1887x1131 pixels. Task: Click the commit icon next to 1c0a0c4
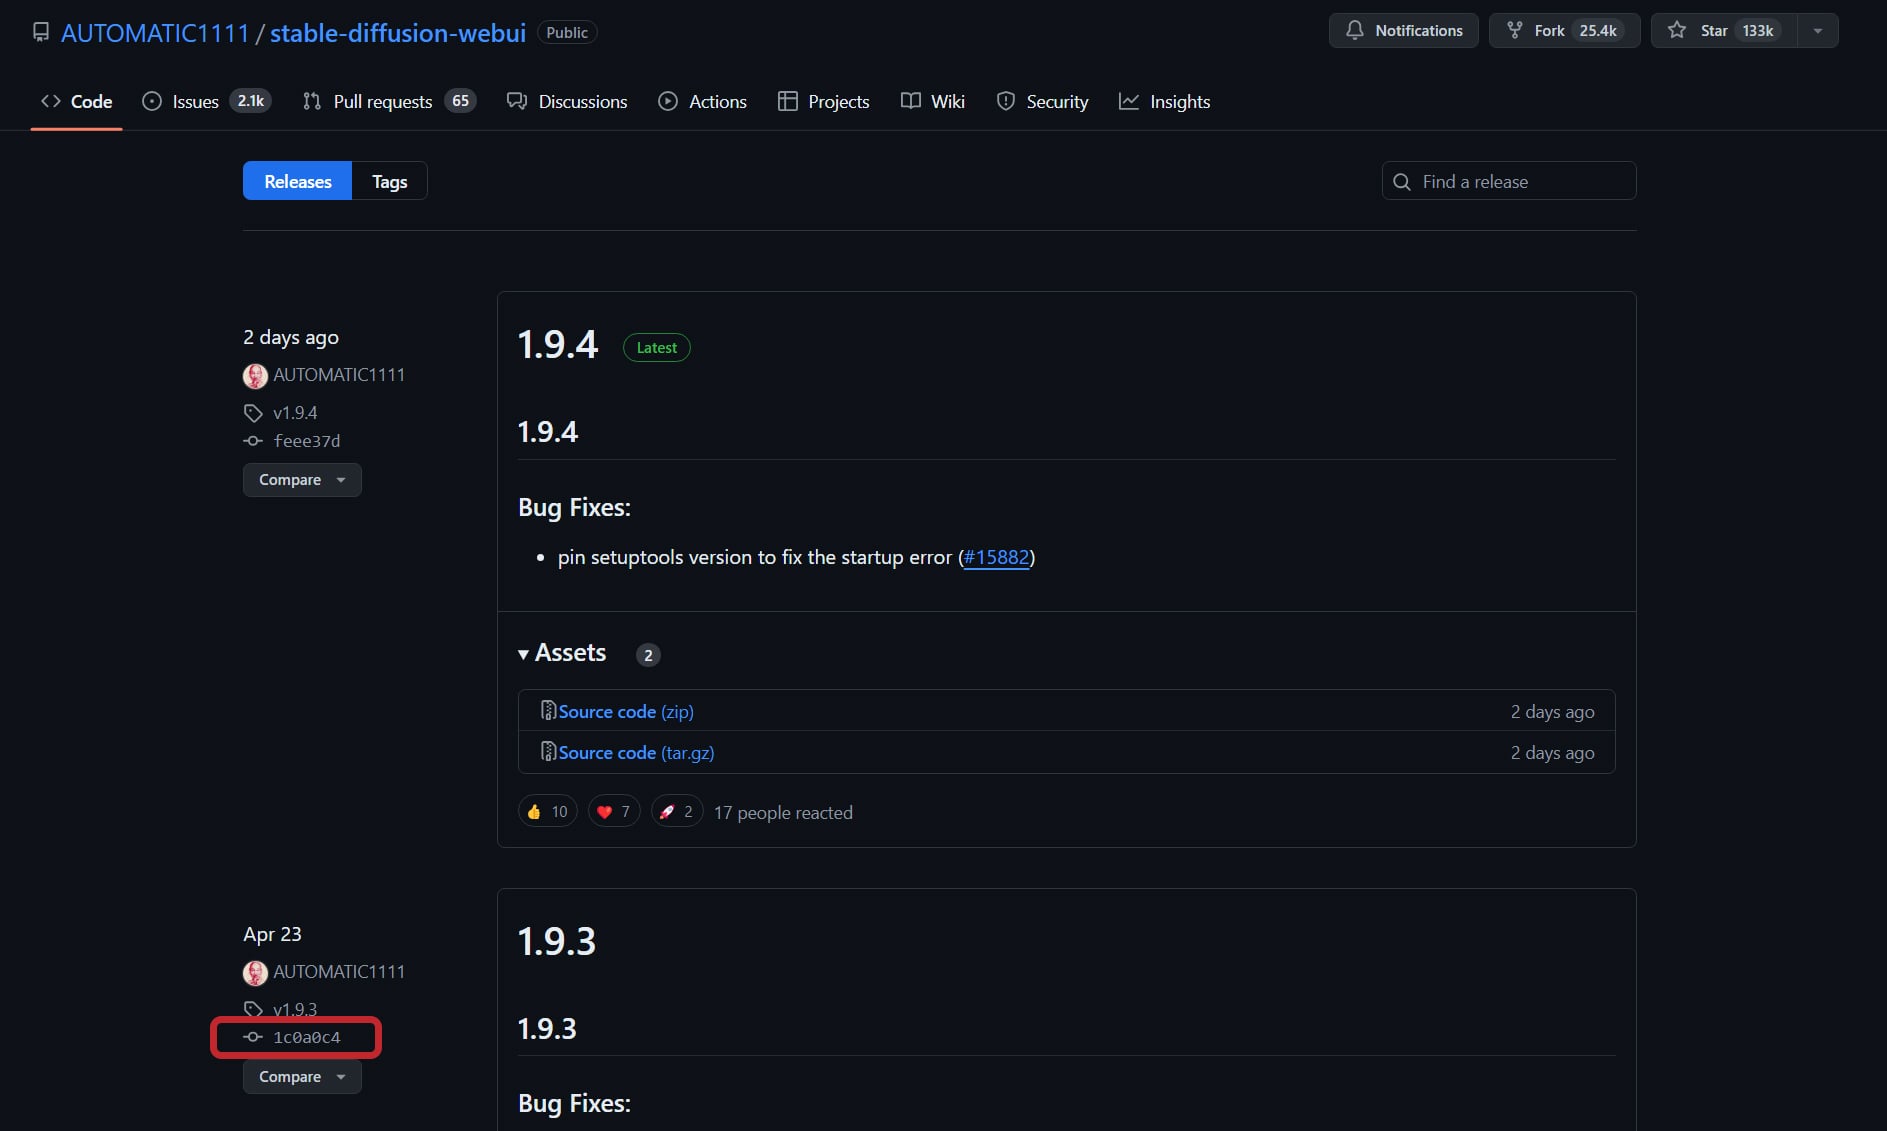point(253,1038)
